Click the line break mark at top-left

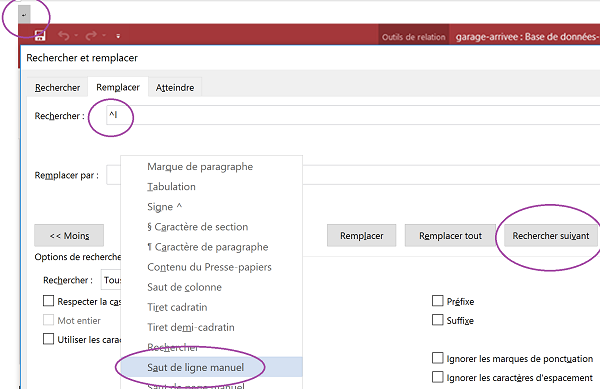[x=24, y=15]
